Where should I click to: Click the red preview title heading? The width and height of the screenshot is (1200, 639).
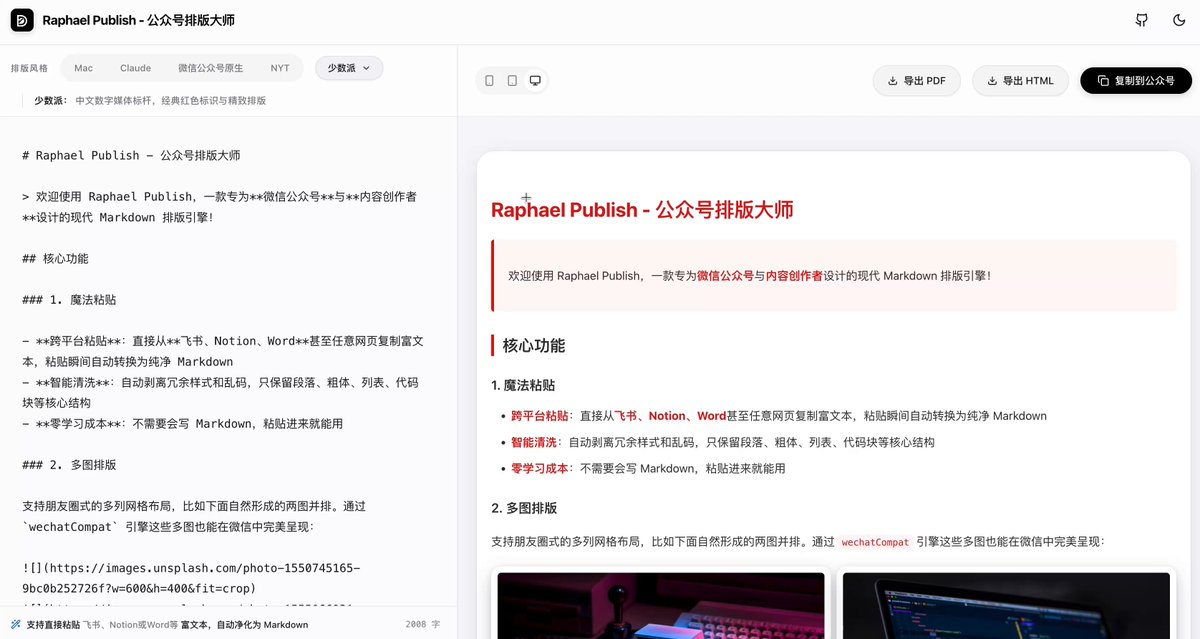point(642,210)
